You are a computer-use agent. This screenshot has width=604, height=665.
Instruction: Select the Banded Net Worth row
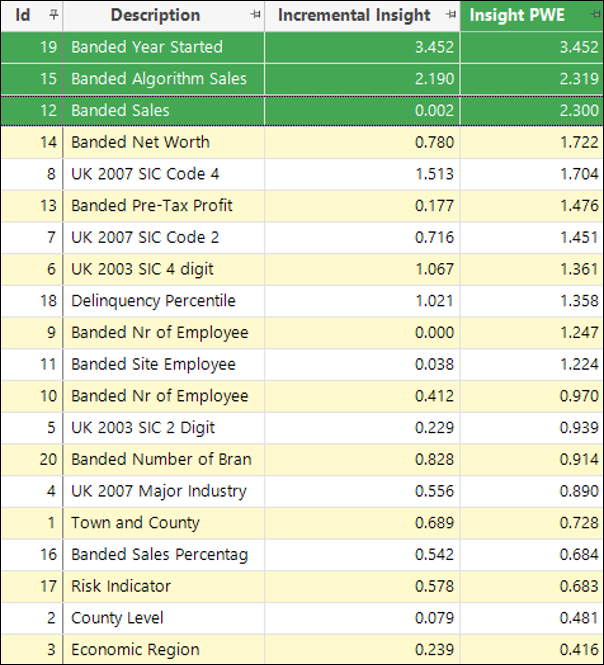click(x=302, y=142)
